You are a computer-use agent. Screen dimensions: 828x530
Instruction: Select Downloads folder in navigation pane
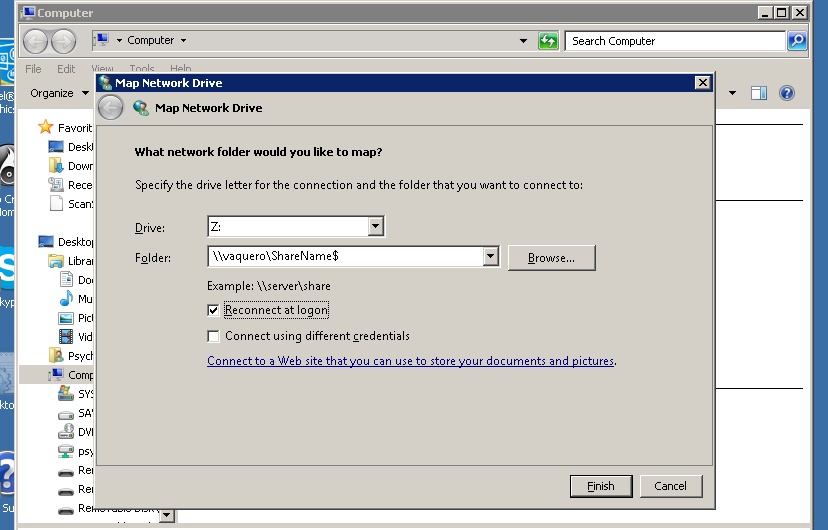click(70, 166)
